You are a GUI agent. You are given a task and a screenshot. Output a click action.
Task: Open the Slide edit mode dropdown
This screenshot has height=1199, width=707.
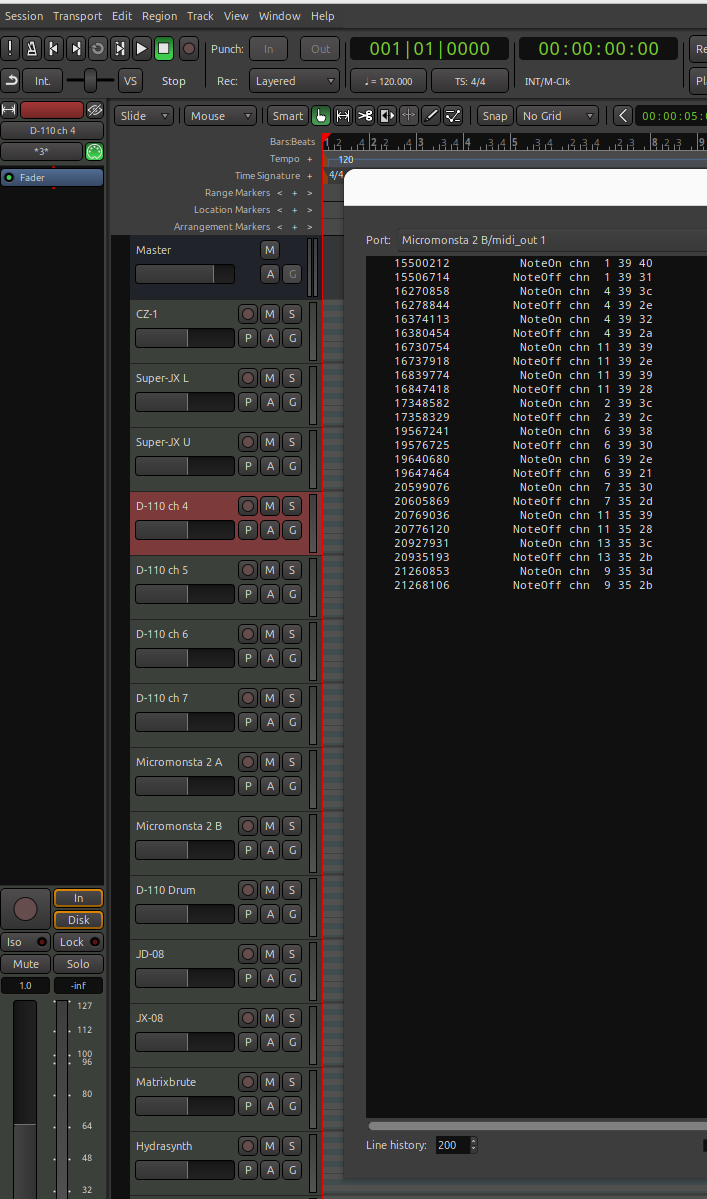tap(145, 116)
